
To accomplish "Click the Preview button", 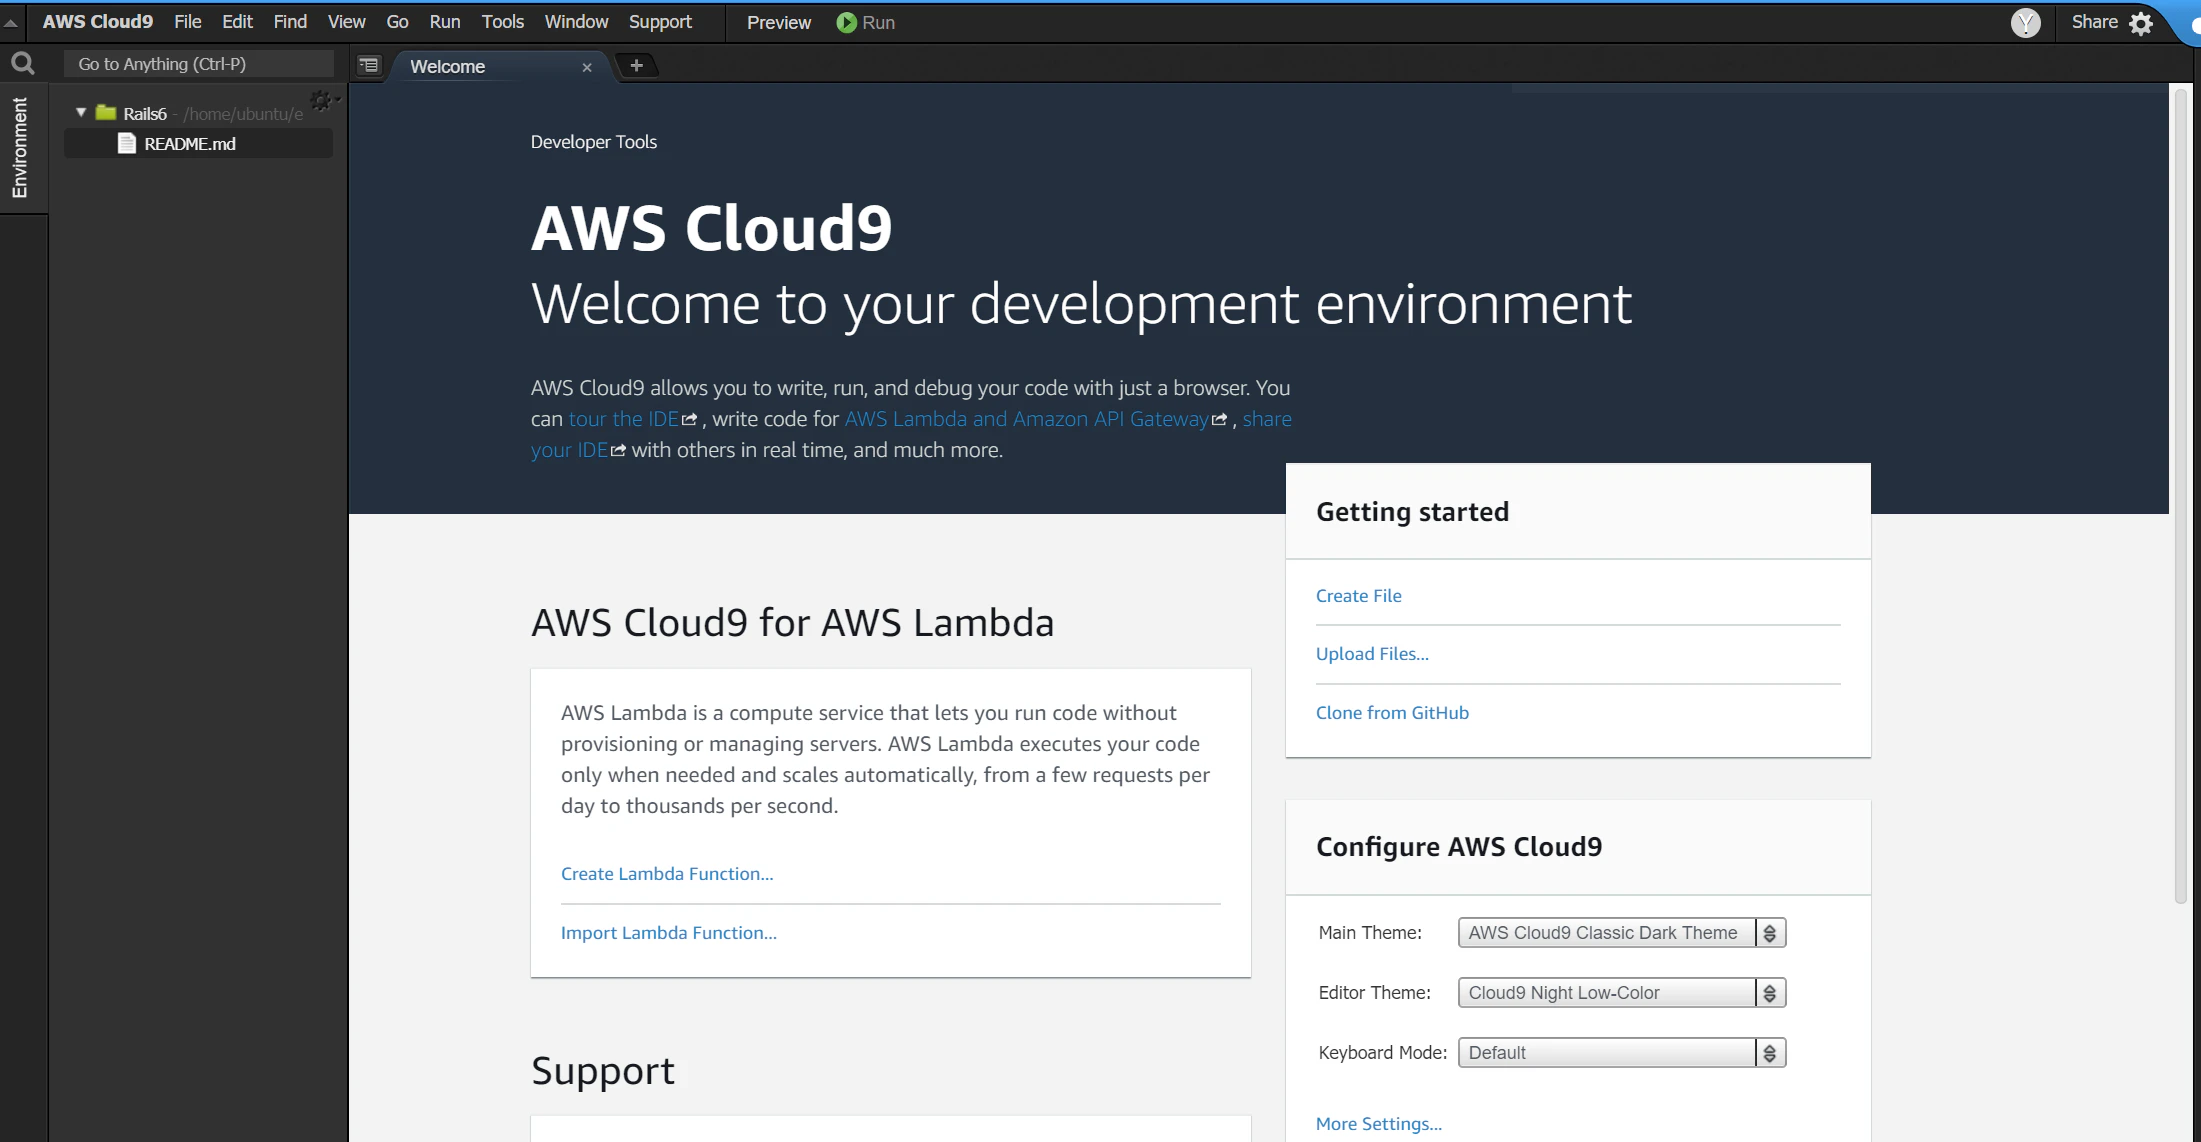I will (x=779, y=23).
